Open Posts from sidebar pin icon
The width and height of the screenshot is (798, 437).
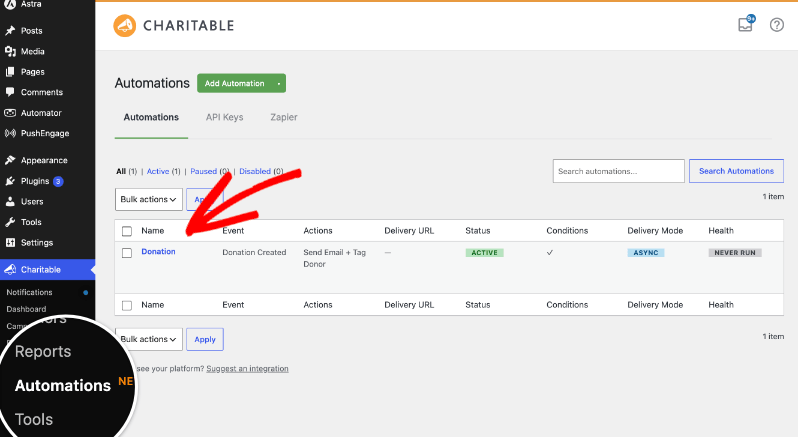(x=10, y=31)
